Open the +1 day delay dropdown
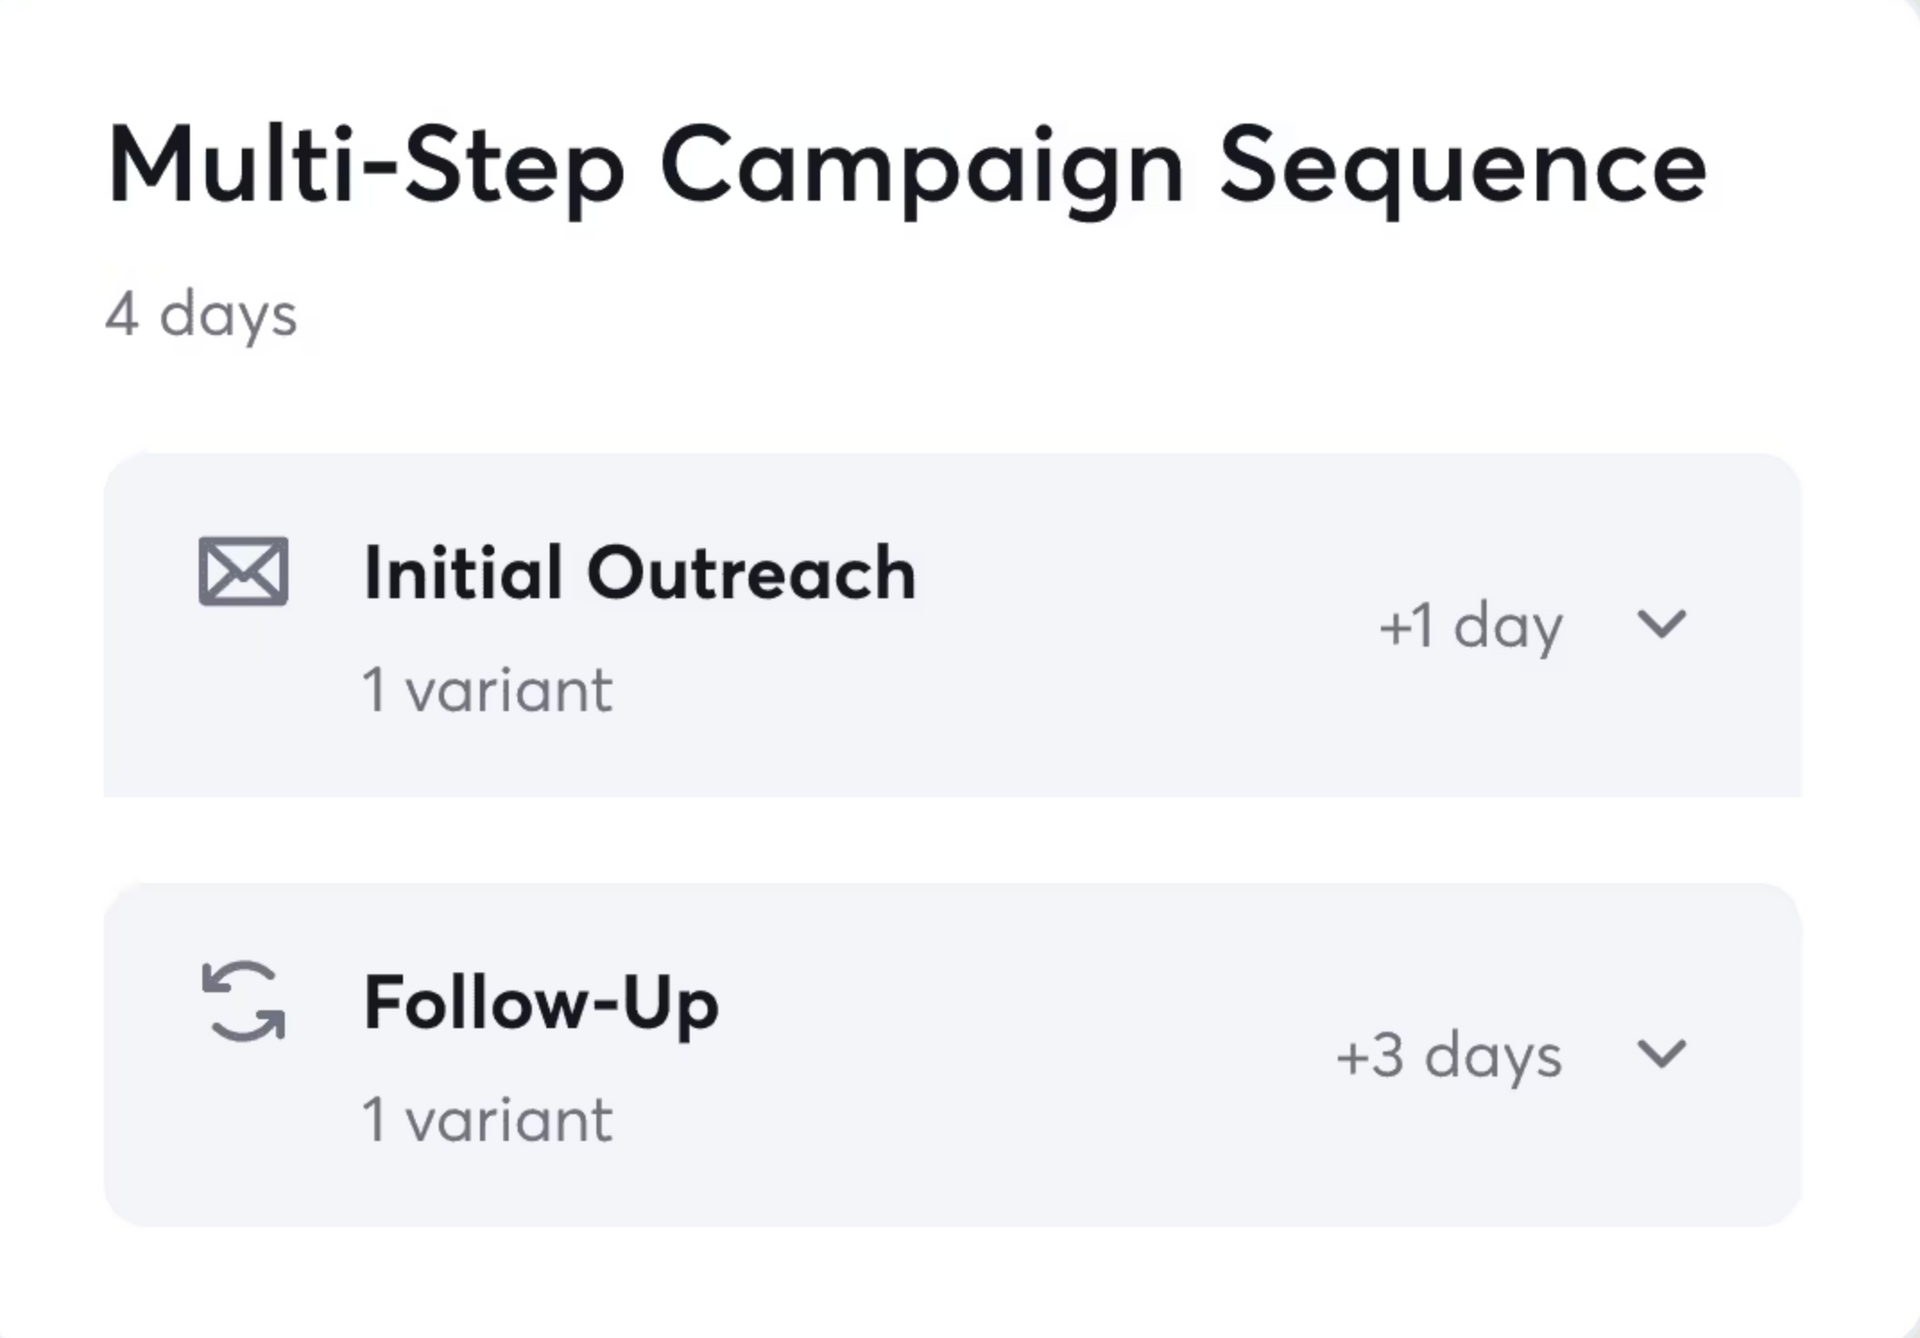 (1470, 628)
